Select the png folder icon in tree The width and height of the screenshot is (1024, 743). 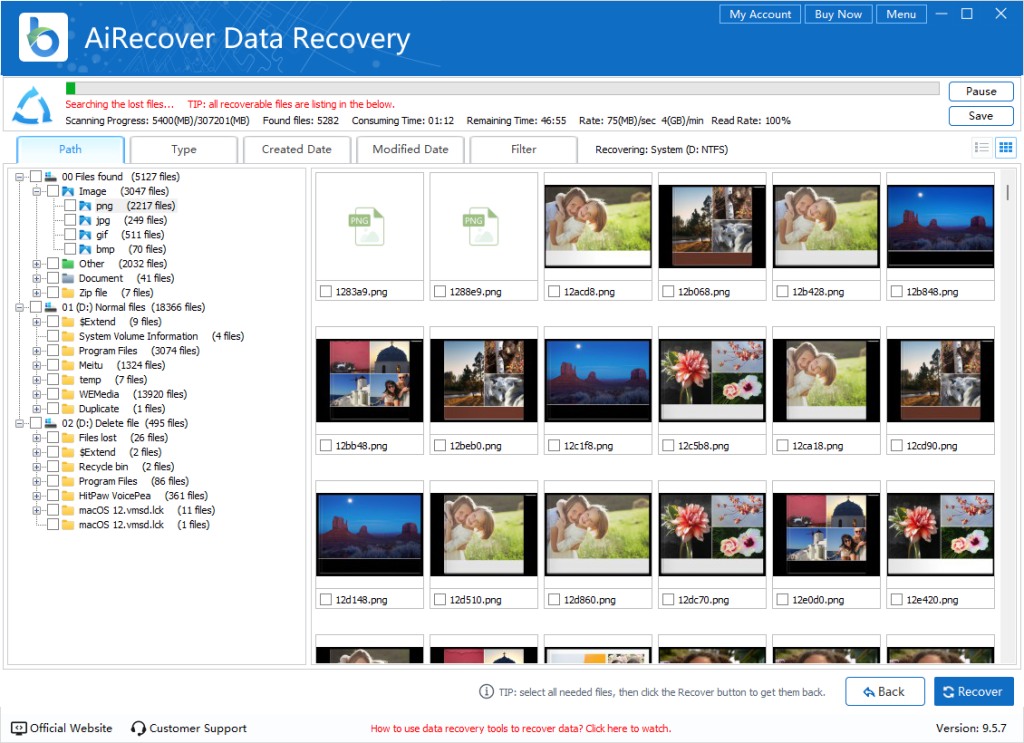tap(85, 206)
